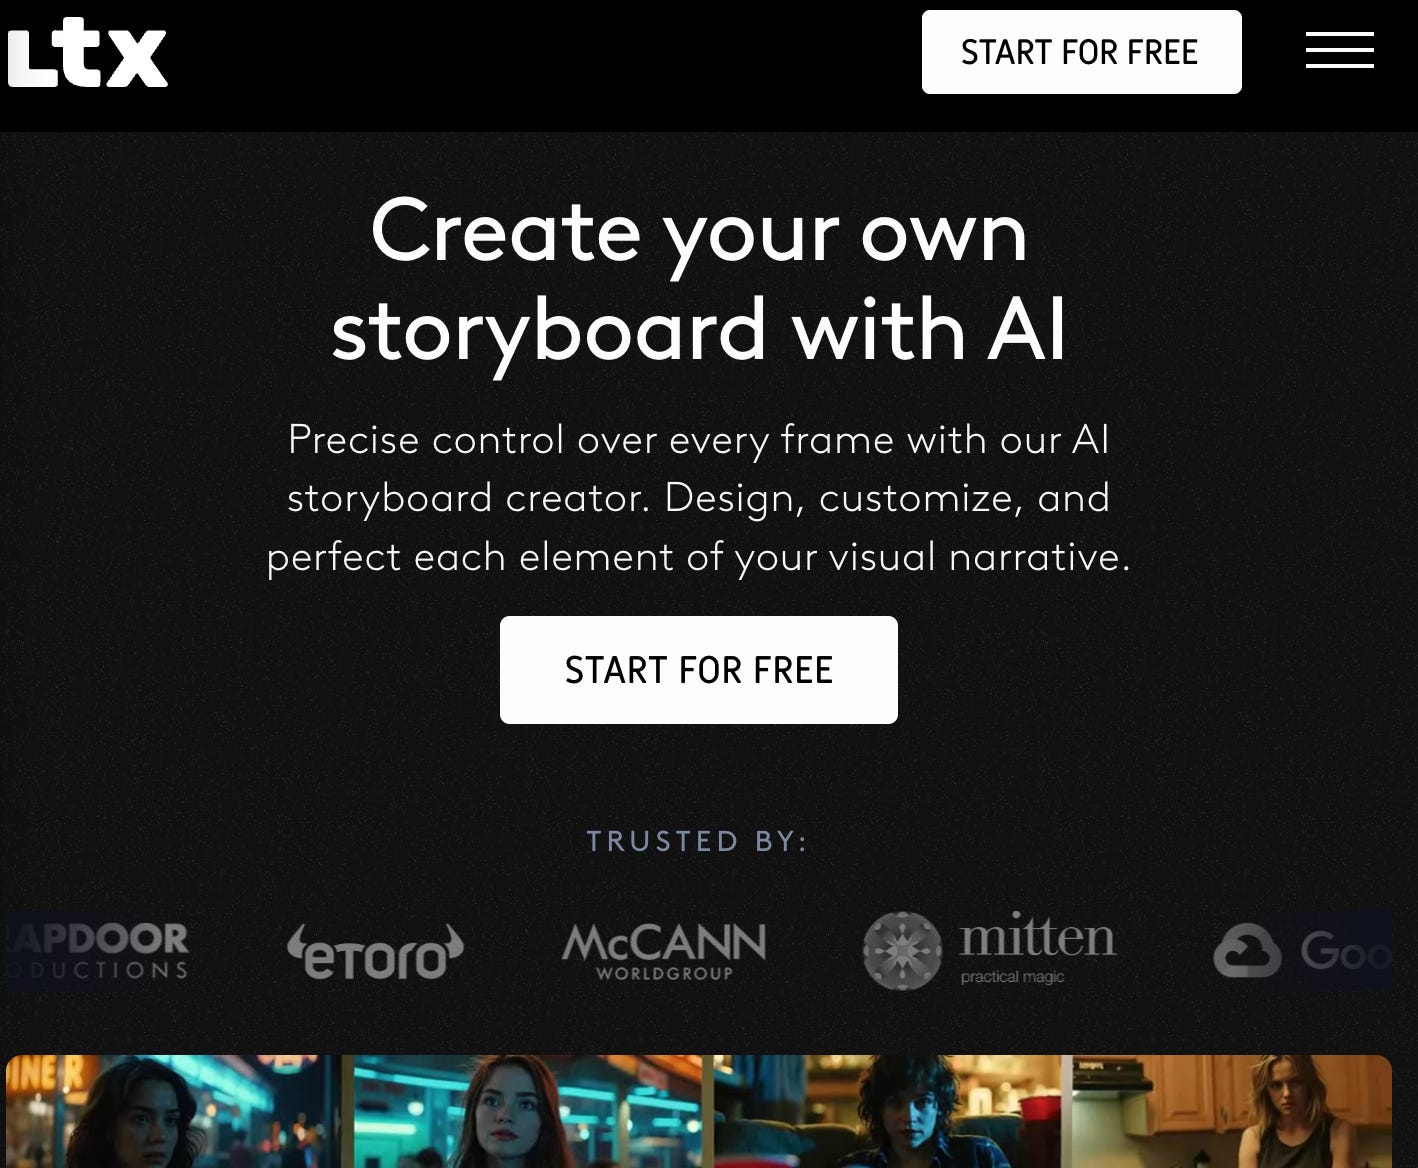Click the mitten round snowflake emblem

[x=902, y=951]
